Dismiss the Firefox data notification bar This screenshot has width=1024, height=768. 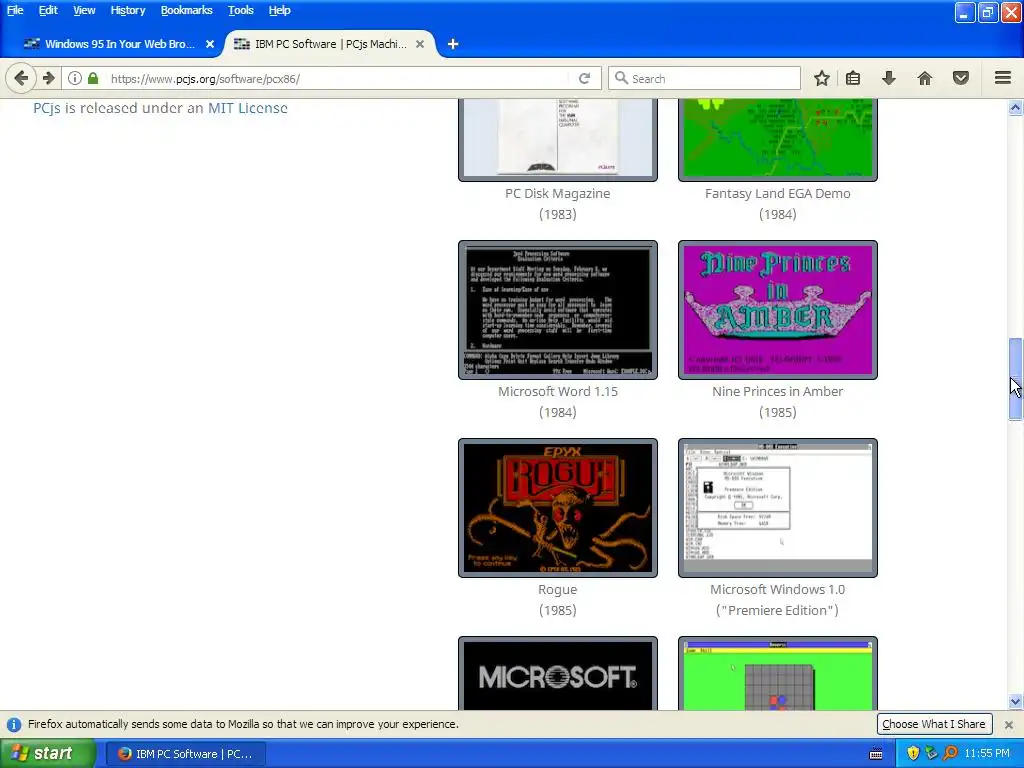[x=1008, y=724]
